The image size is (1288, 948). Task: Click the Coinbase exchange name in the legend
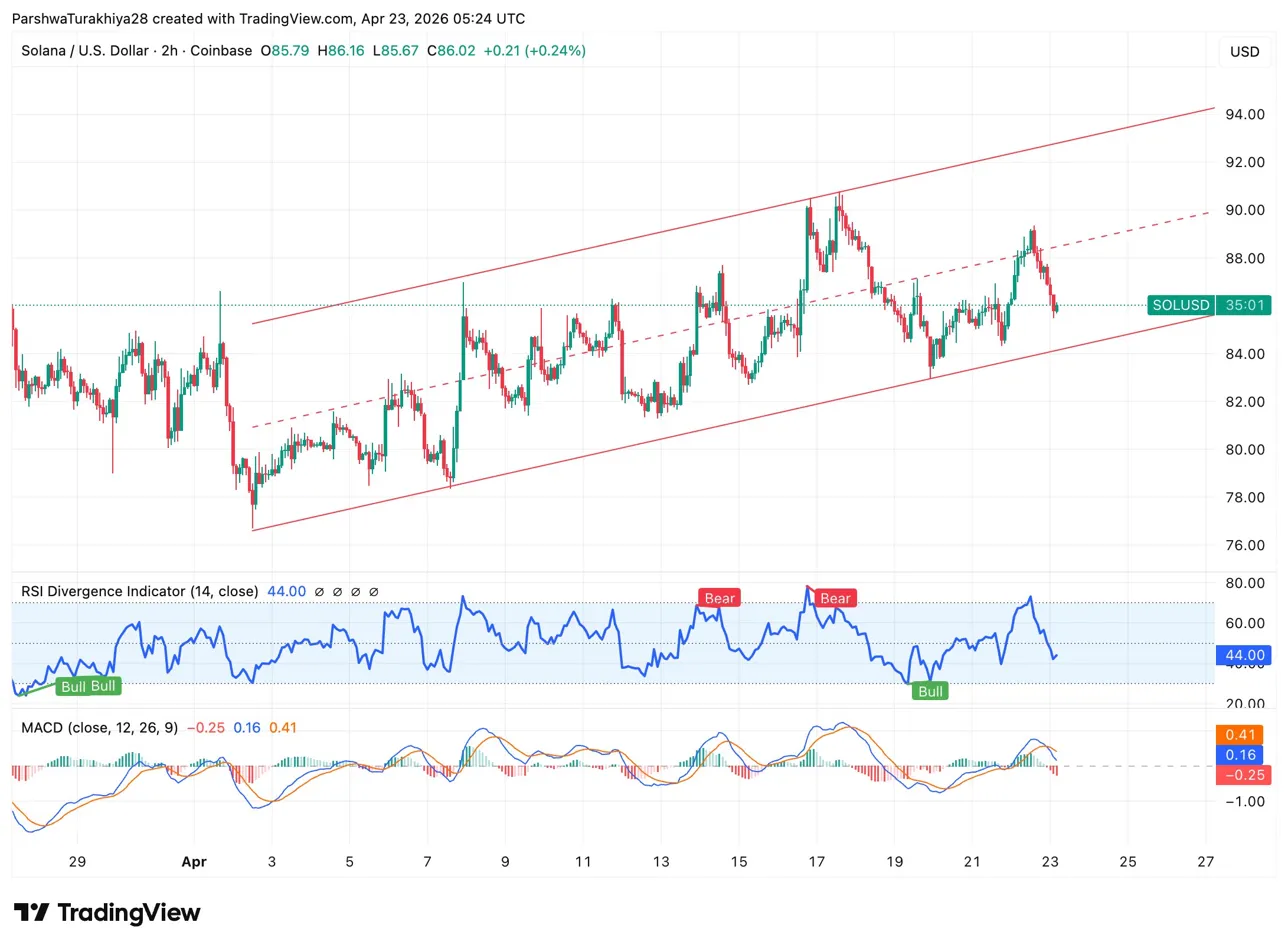click(222, 51)
